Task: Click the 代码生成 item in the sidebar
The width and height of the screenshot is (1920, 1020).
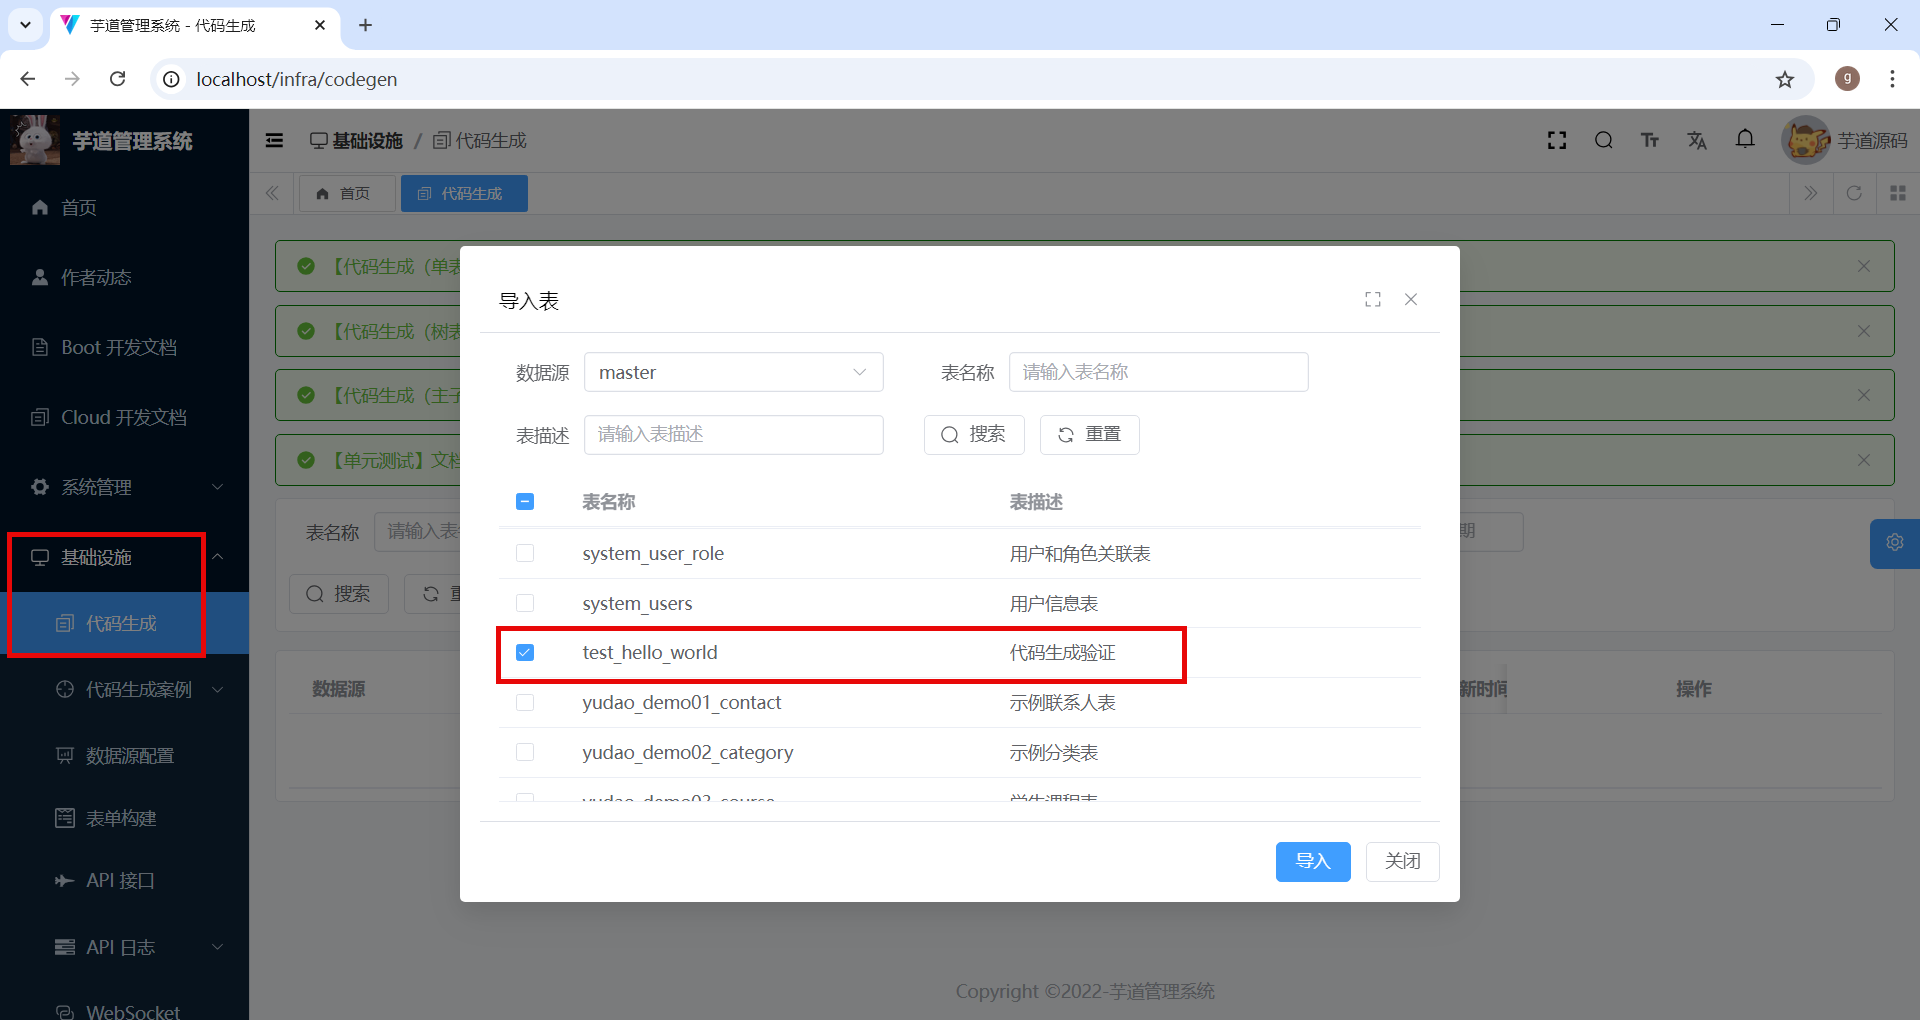Action: click(x=124, y=623)
